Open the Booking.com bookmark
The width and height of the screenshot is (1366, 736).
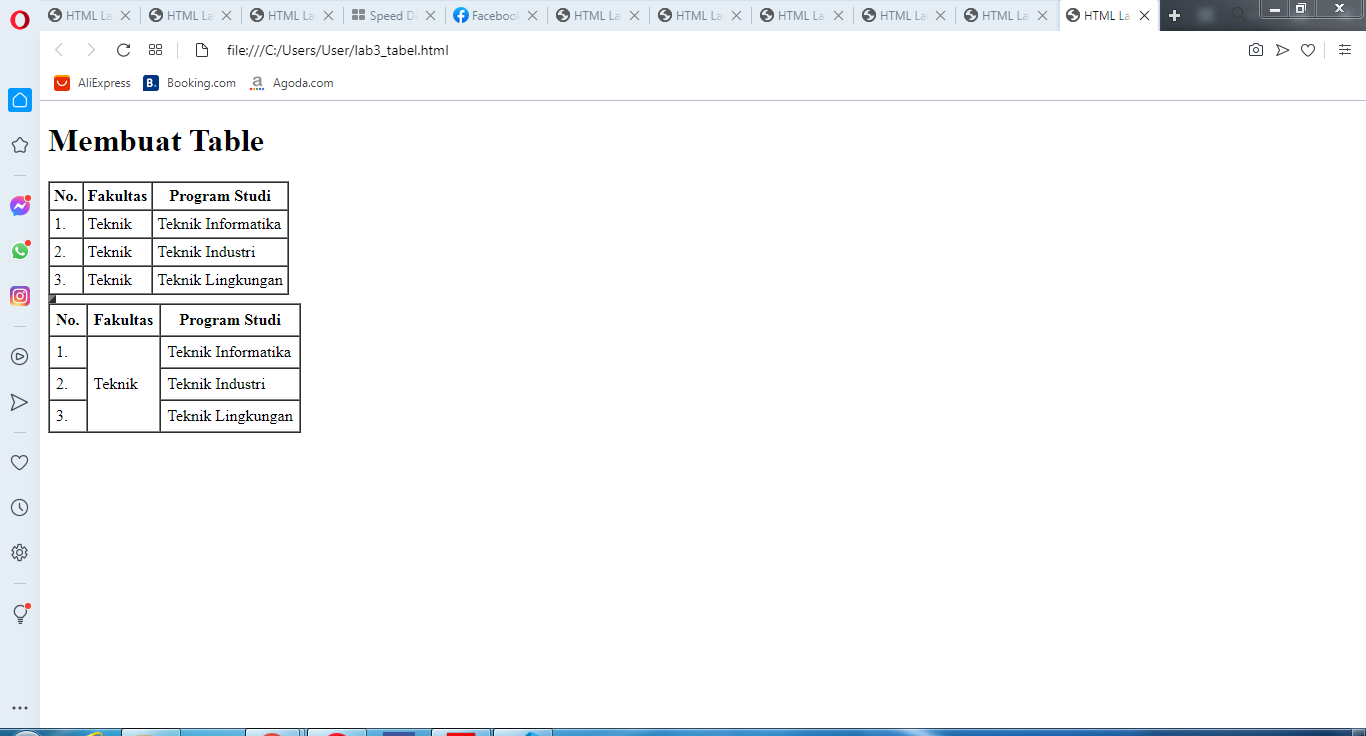[189, 83]
